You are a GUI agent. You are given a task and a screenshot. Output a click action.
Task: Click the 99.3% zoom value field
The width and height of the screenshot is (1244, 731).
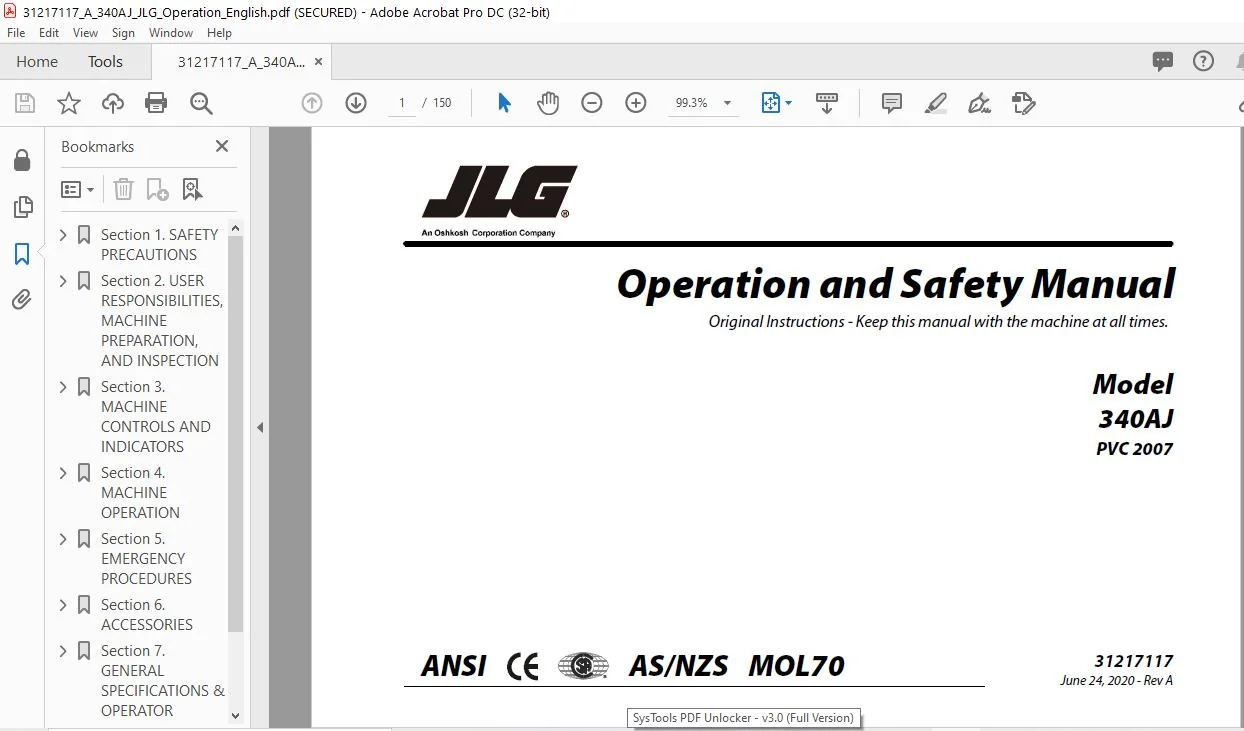tap(692, 103)
